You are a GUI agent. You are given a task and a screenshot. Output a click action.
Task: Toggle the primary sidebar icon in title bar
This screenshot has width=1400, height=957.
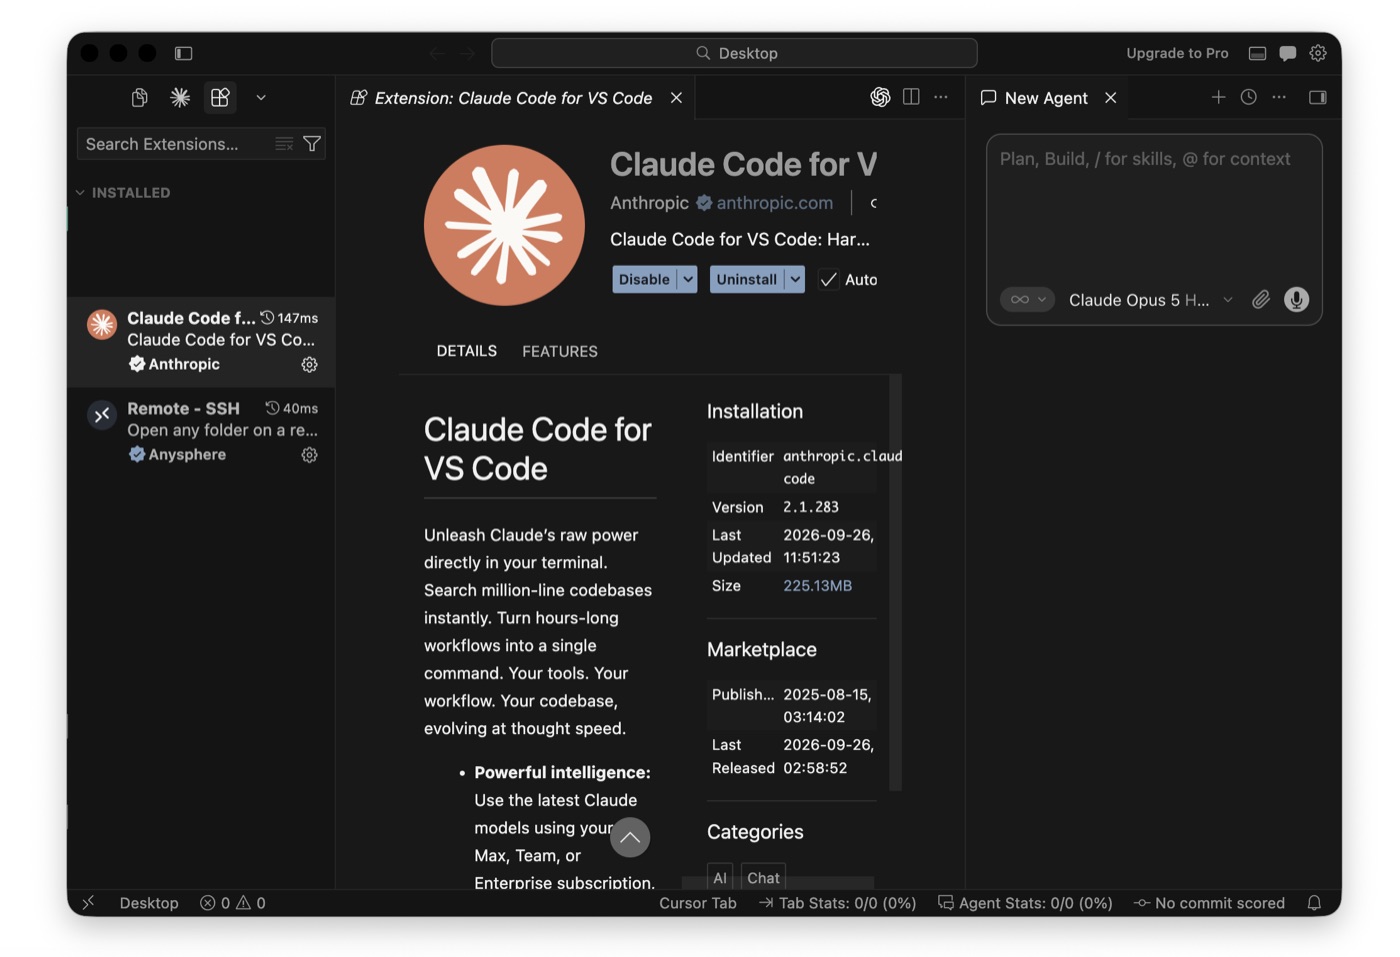[183, 53]
